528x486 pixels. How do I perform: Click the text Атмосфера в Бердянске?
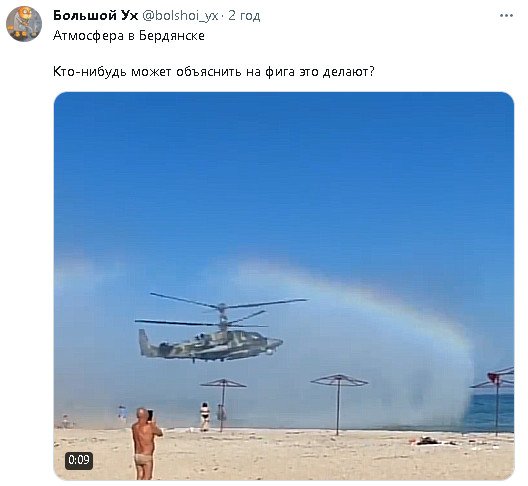(129, 36)
